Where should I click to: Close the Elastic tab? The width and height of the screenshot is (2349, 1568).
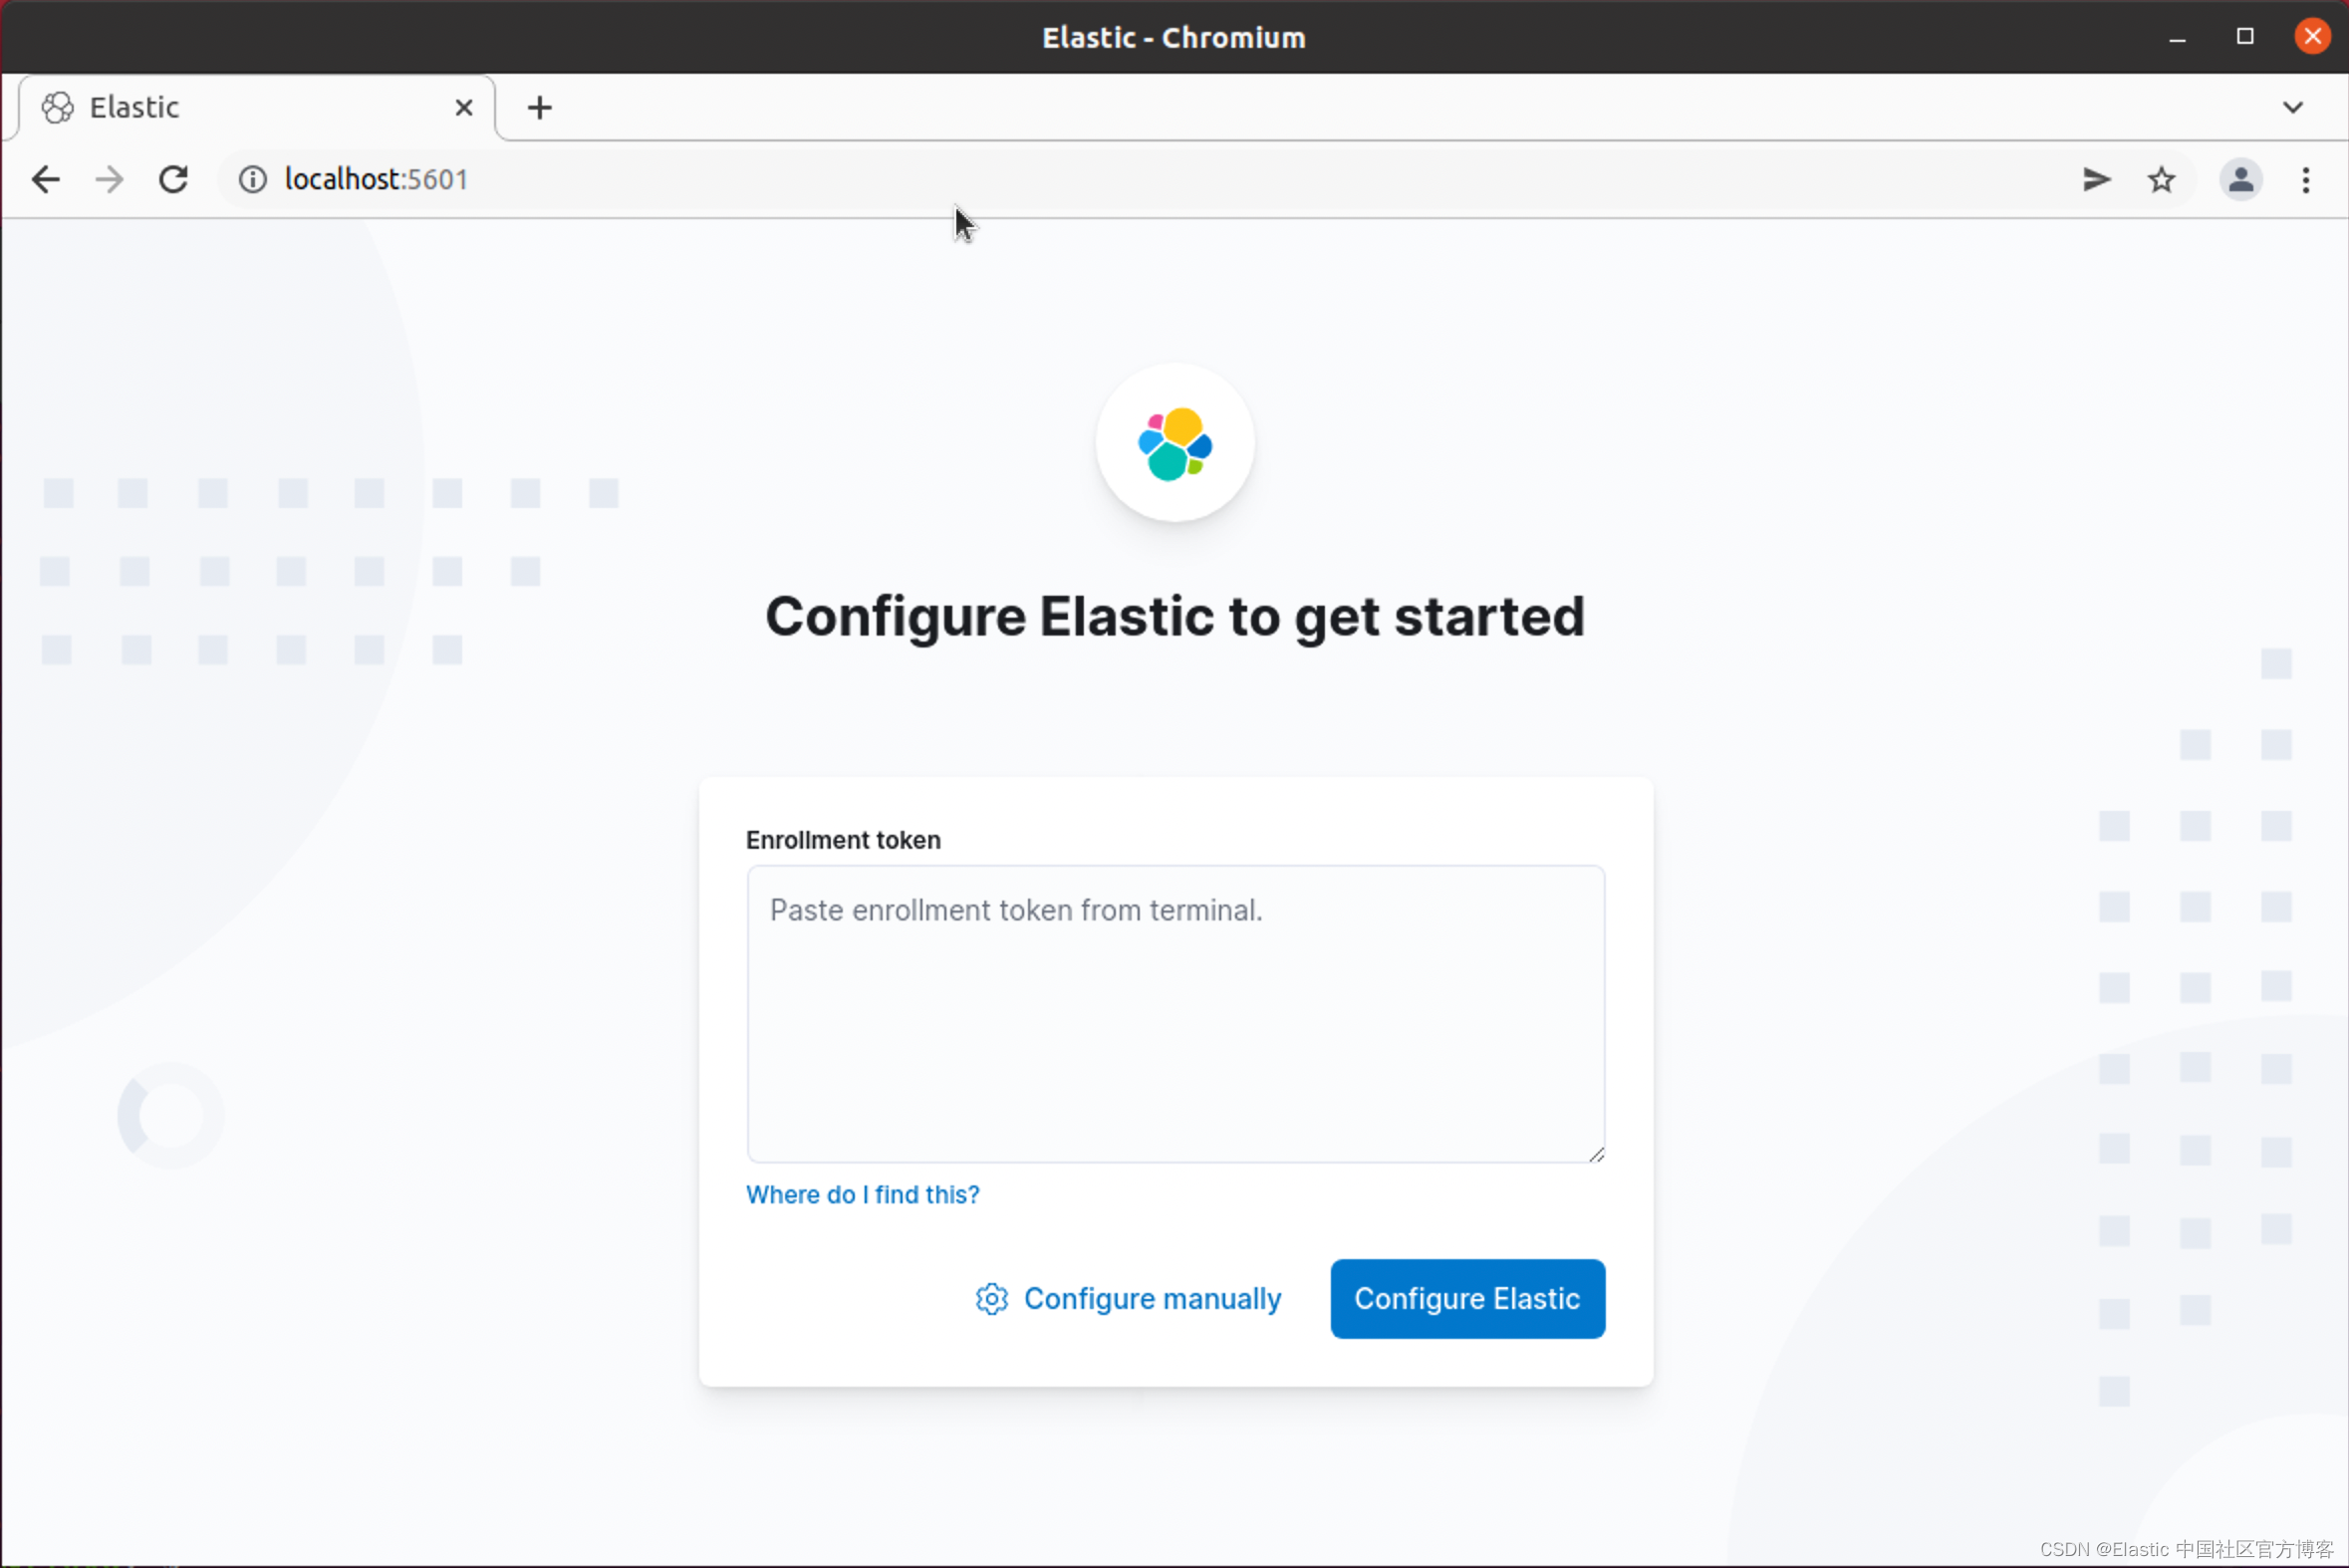pos(464,108)
